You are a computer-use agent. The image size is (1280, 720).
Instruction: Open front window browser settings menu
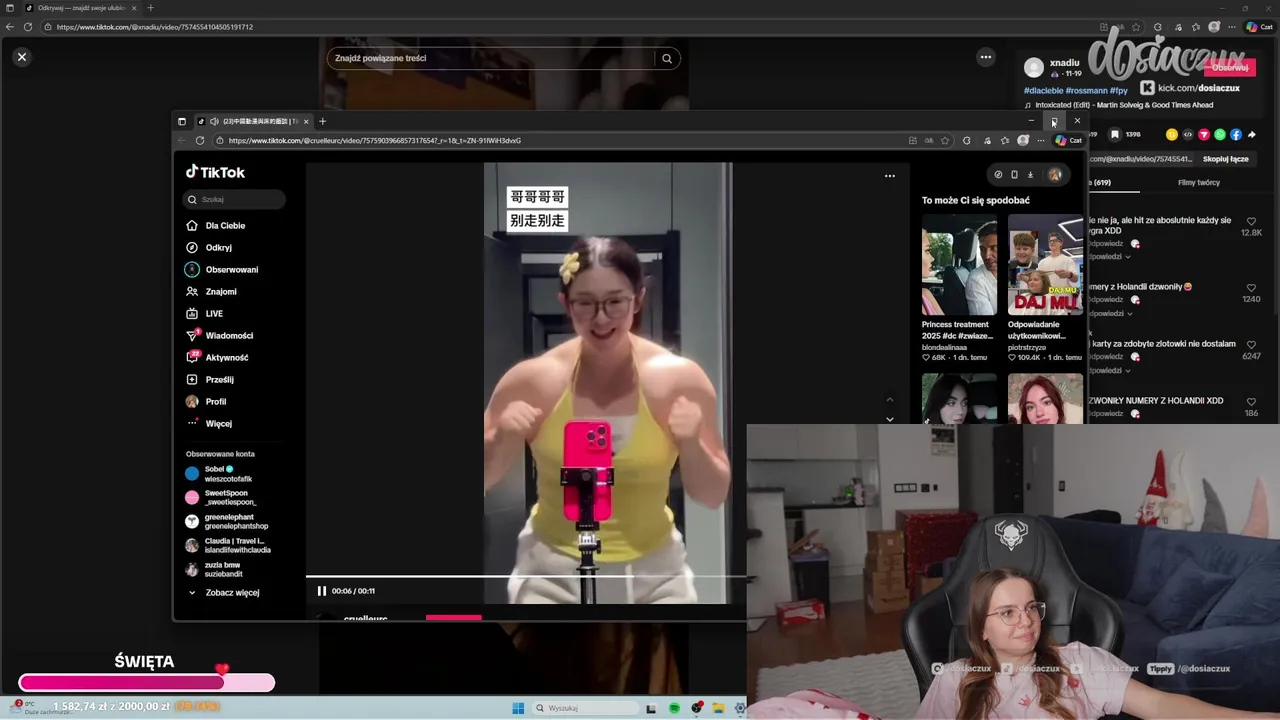coord(1041,141)
